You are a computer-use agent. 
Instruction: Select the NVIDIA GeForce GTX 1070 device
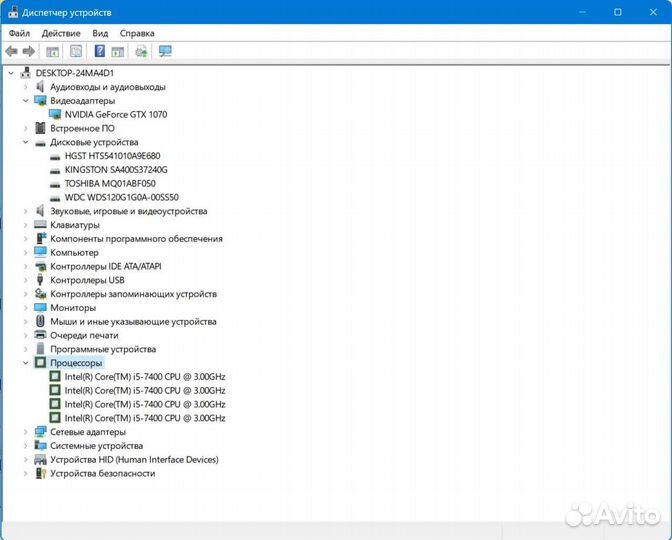115,115
